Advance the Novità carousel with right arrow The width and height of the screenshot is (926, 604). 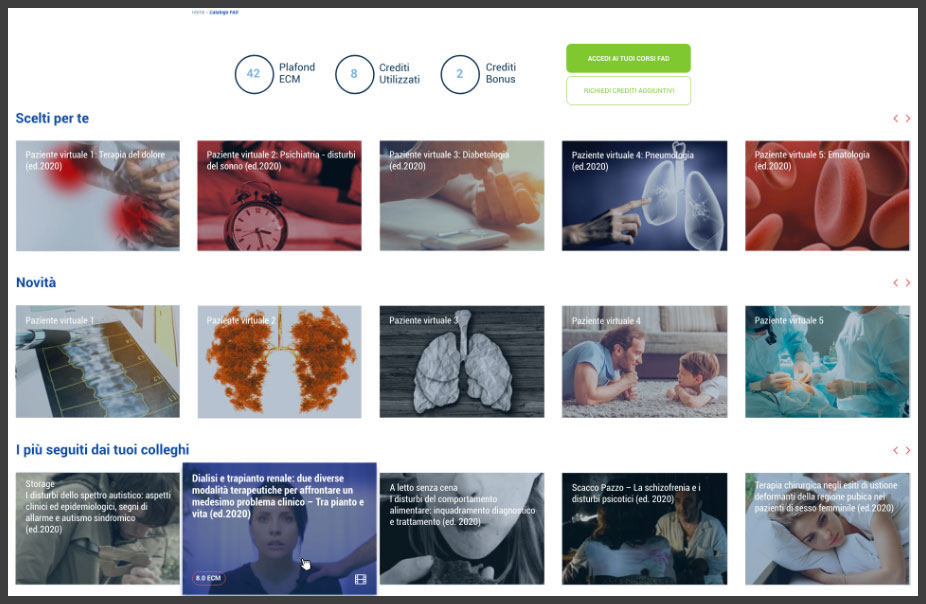pyautogui.click(x=908, y=283)
